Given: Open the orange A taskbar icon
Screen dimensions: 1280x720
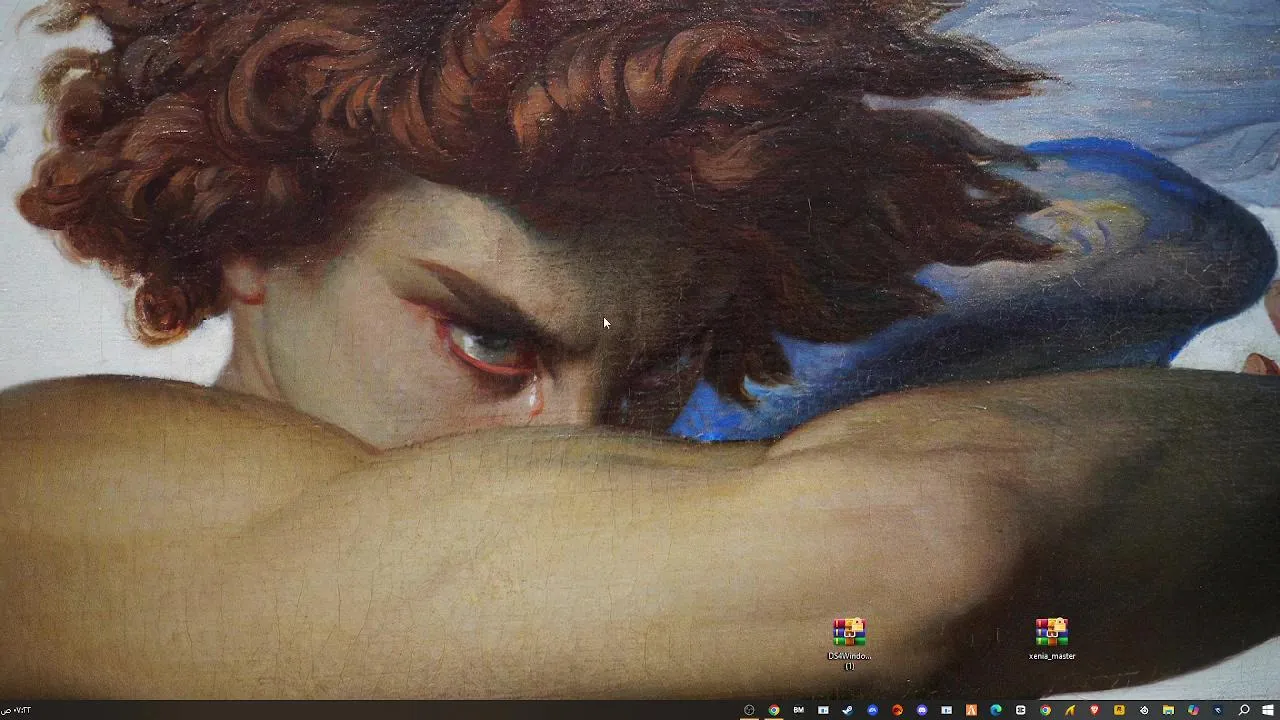Looking at the screenshot, I should pos(971,710).
